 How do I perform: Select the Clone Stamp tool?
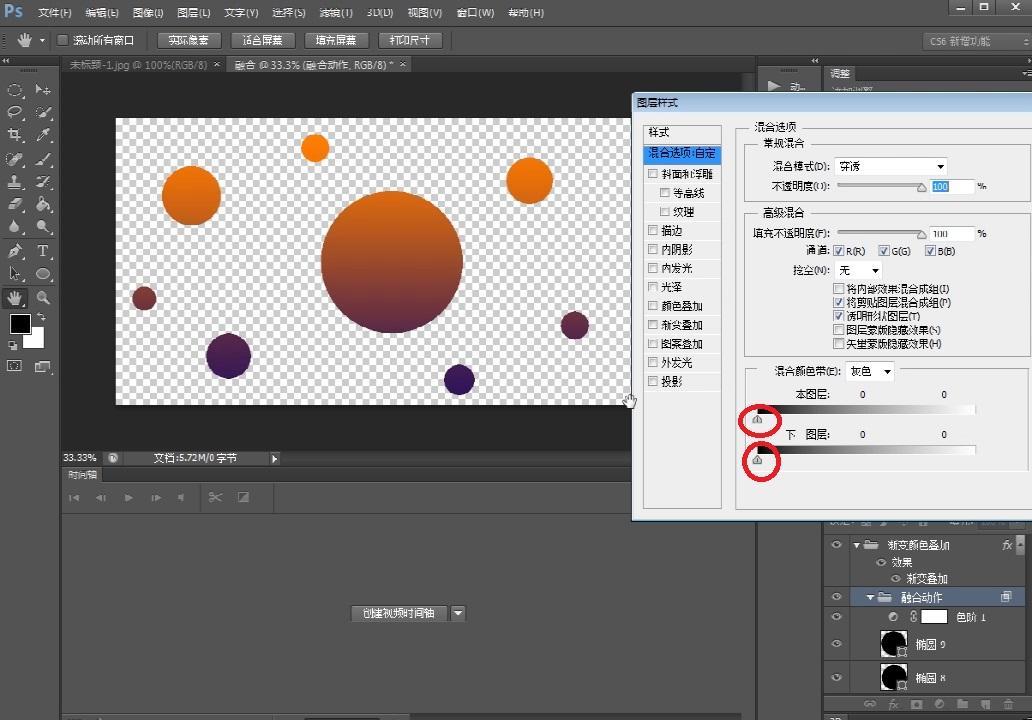pyautogui.click(x=15, y=182)
